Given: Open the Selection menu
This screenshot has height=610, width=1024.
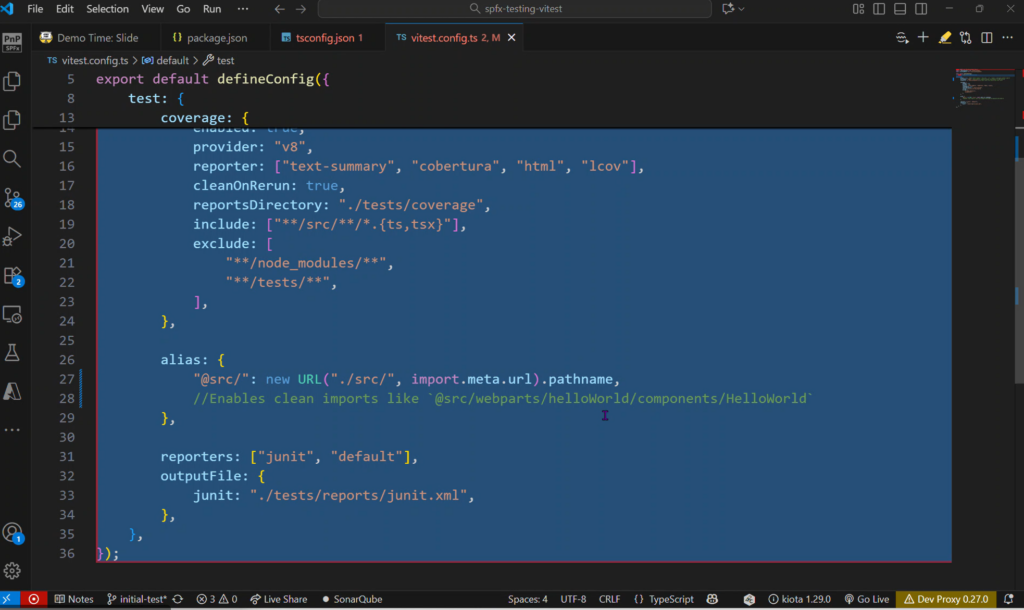Looking at the screenshot, I should tap(107, 9).
